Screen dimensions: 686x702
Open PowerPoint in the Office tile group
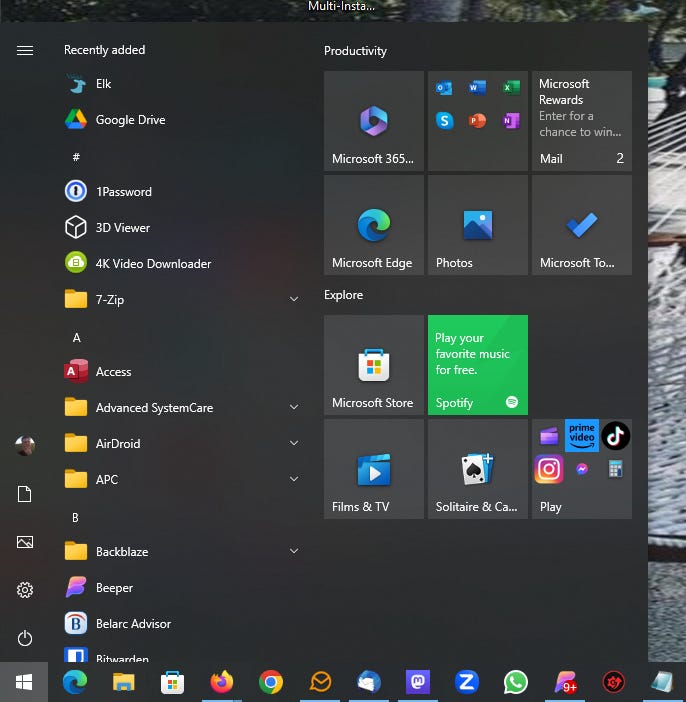pyautogui.click(x=477, y=120)
